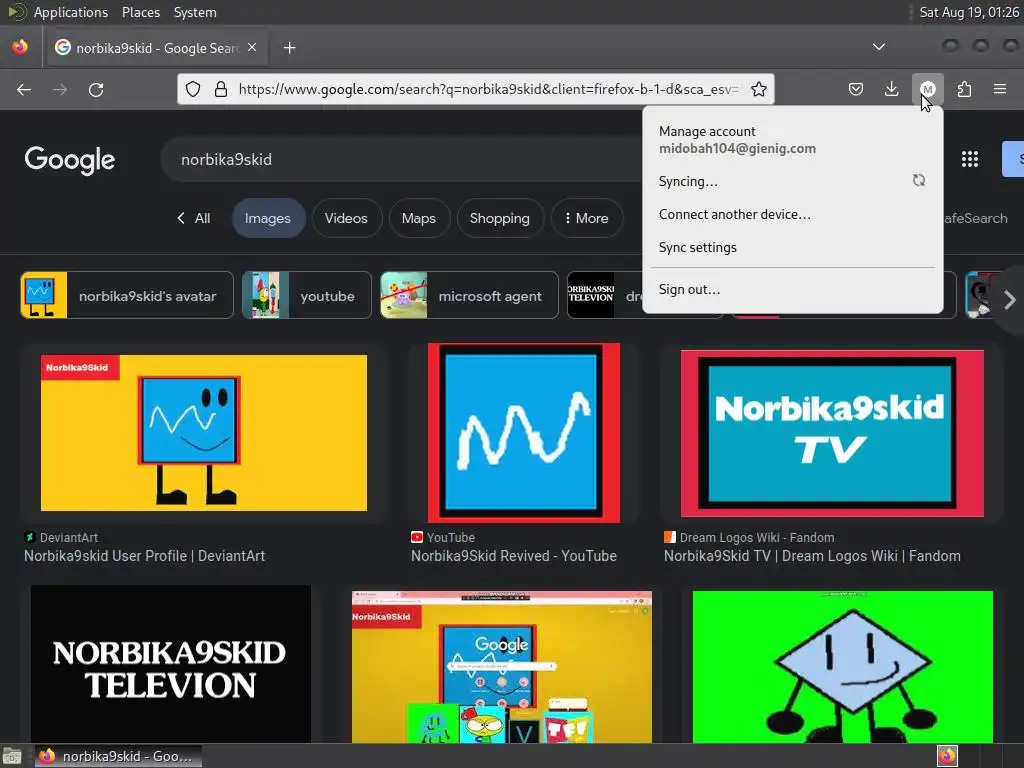Viewport: 1024px width, 768px height.
Task: Open the Norbika9skid TV image thumbnail
Action: [832, 434]
